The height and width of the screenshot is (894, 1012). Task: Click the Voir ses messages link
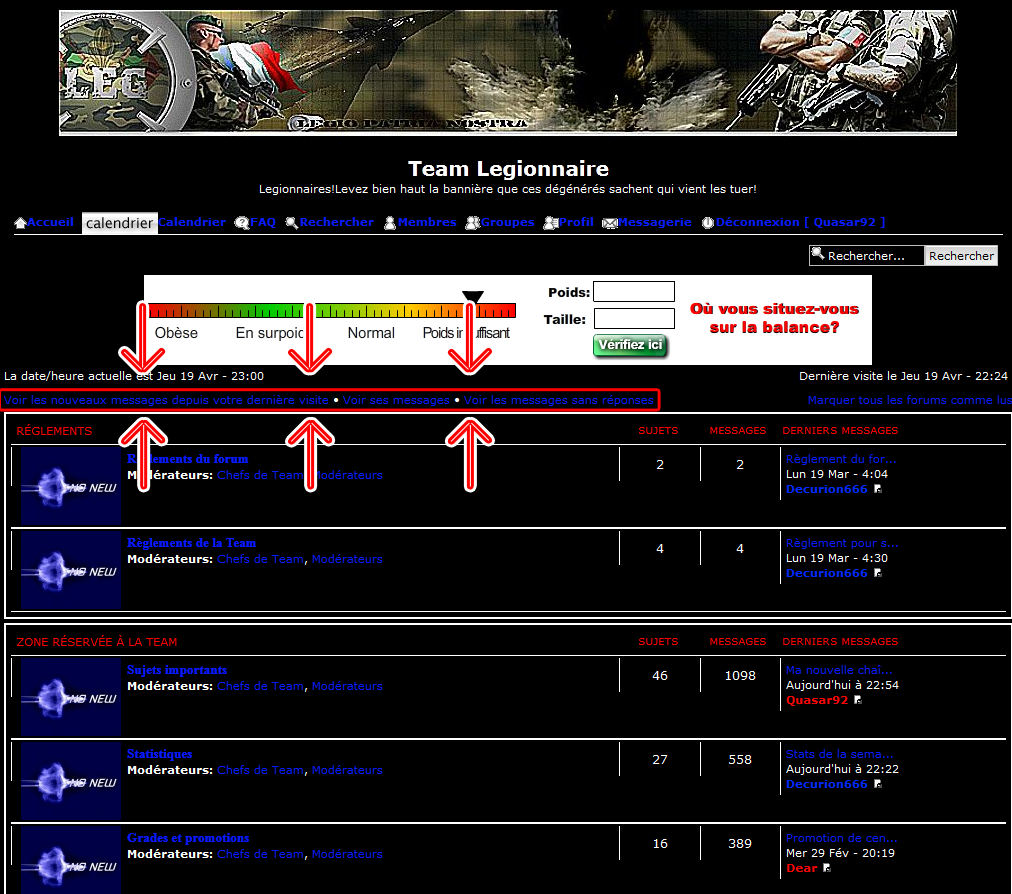tap(396, 400)
